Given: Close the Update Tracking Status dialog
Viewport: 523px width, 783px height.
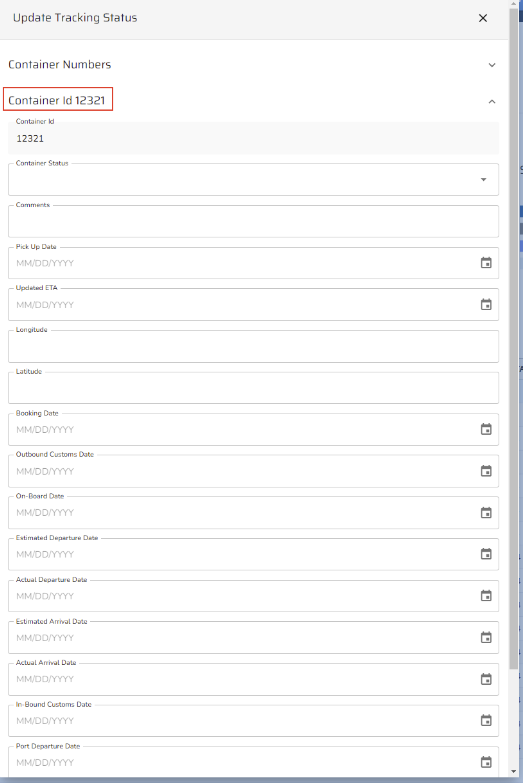Looking at the screenshot, I should pyautogui.click(x=483, y=18).
